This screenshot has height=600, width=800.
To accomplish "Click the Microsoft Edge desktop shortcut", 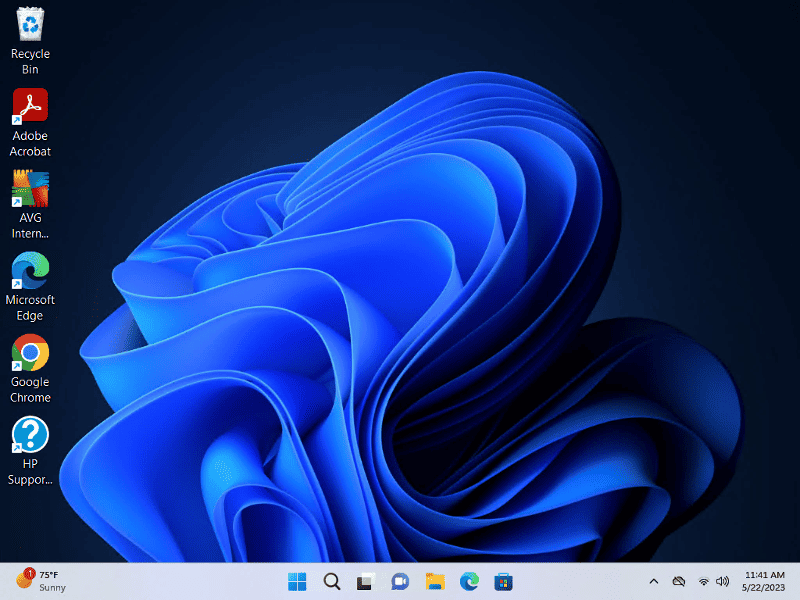I will [x=30, y=270].
